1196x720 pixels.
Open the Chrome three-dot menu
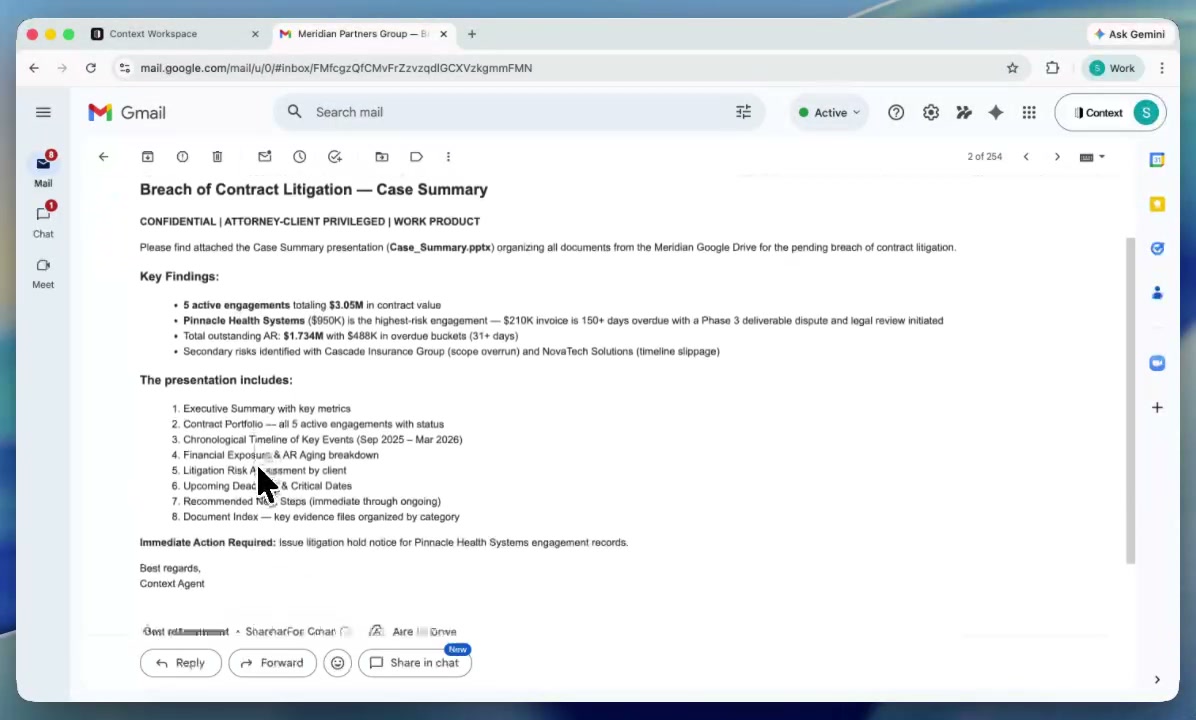tap(1162, 68)
